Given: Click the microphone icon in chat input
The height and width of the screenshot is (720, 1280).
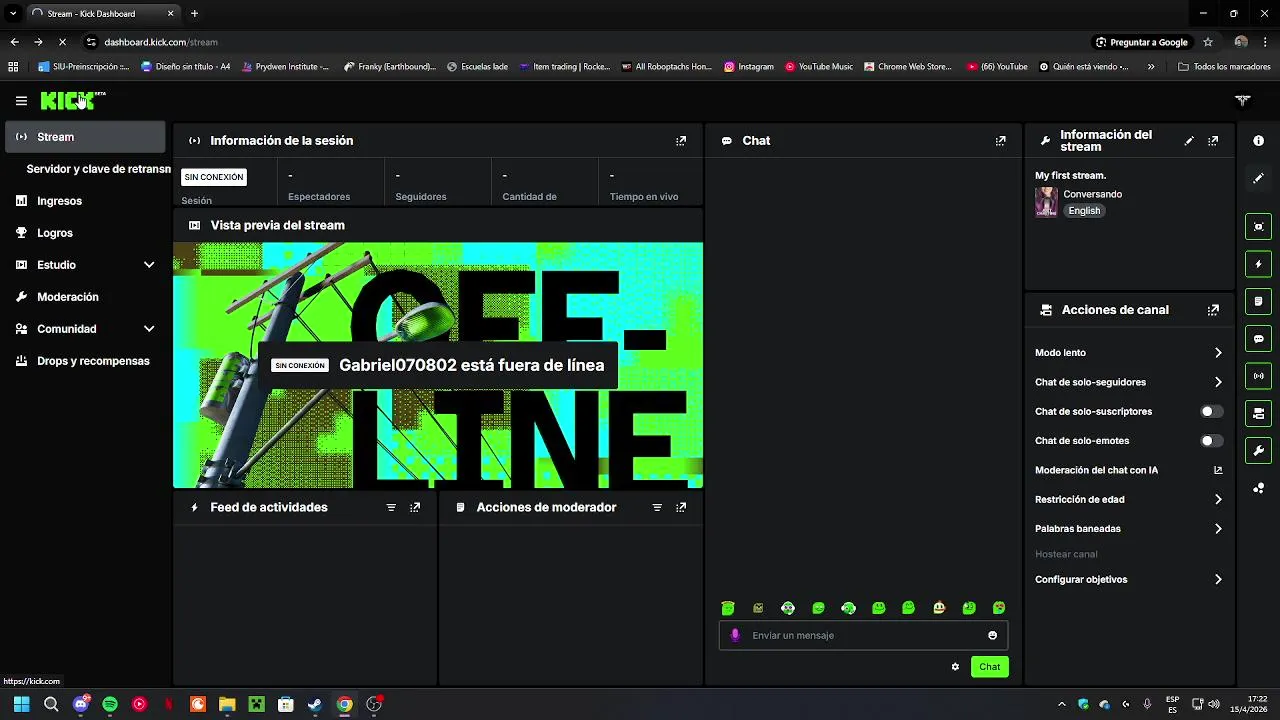Looking at the screenshot, I should (x=735, y=635).
